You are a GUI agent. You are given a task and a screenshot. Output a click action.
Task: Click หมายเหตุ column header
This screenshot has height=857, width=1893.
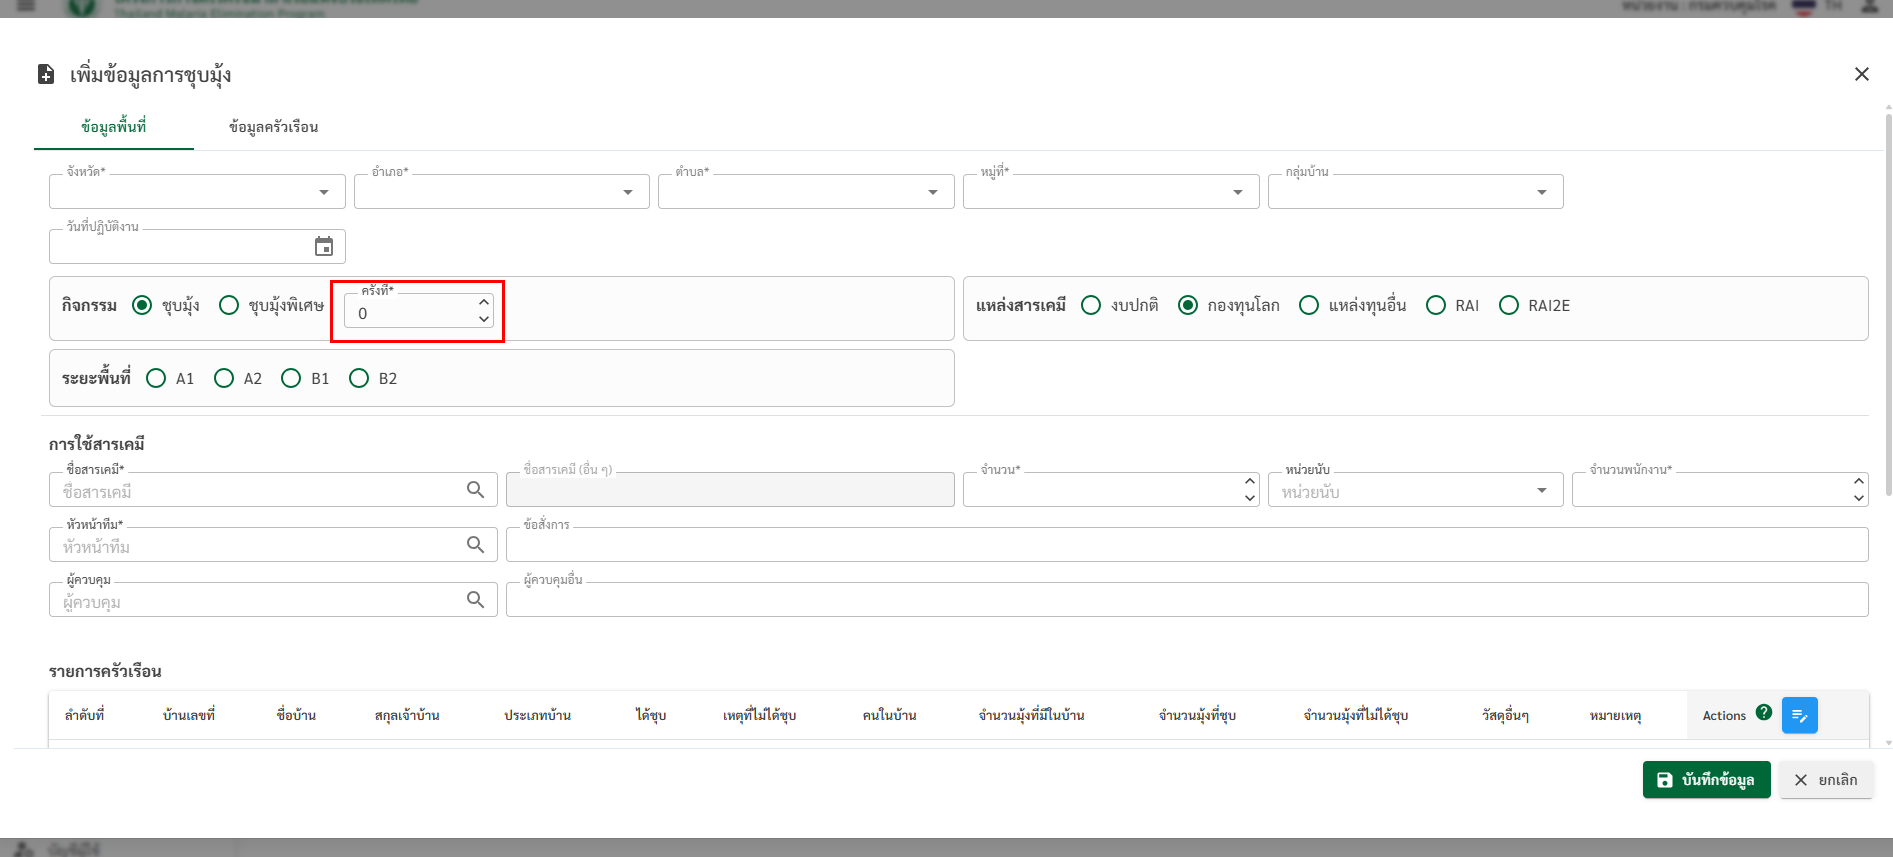[1615, 715]
